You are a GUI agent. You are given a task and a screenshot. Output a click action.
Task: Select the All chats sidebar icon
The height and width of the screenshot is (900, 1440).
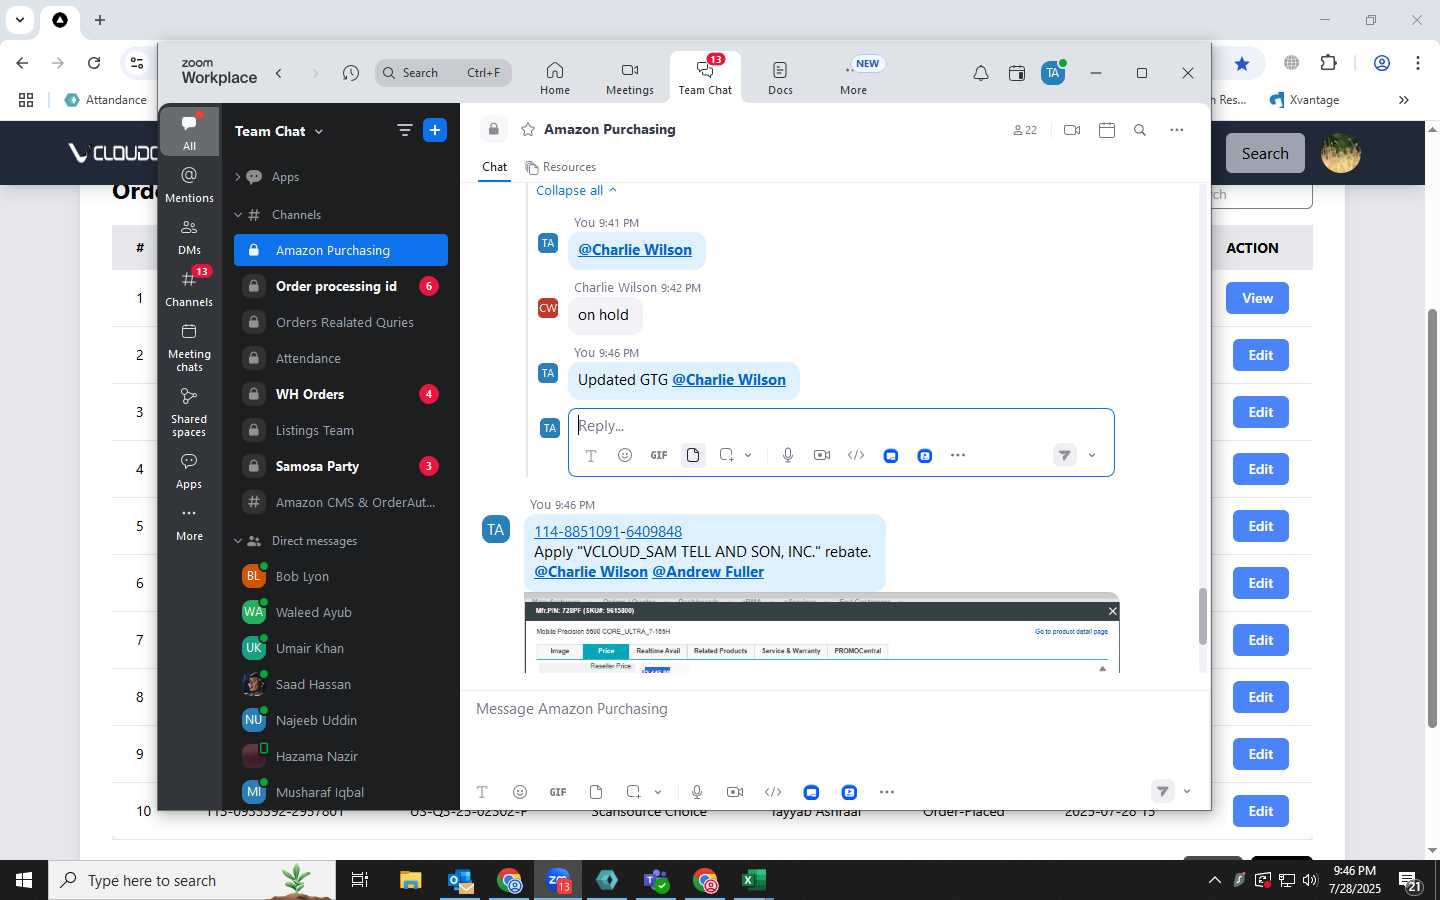click(x=189, y=133)
